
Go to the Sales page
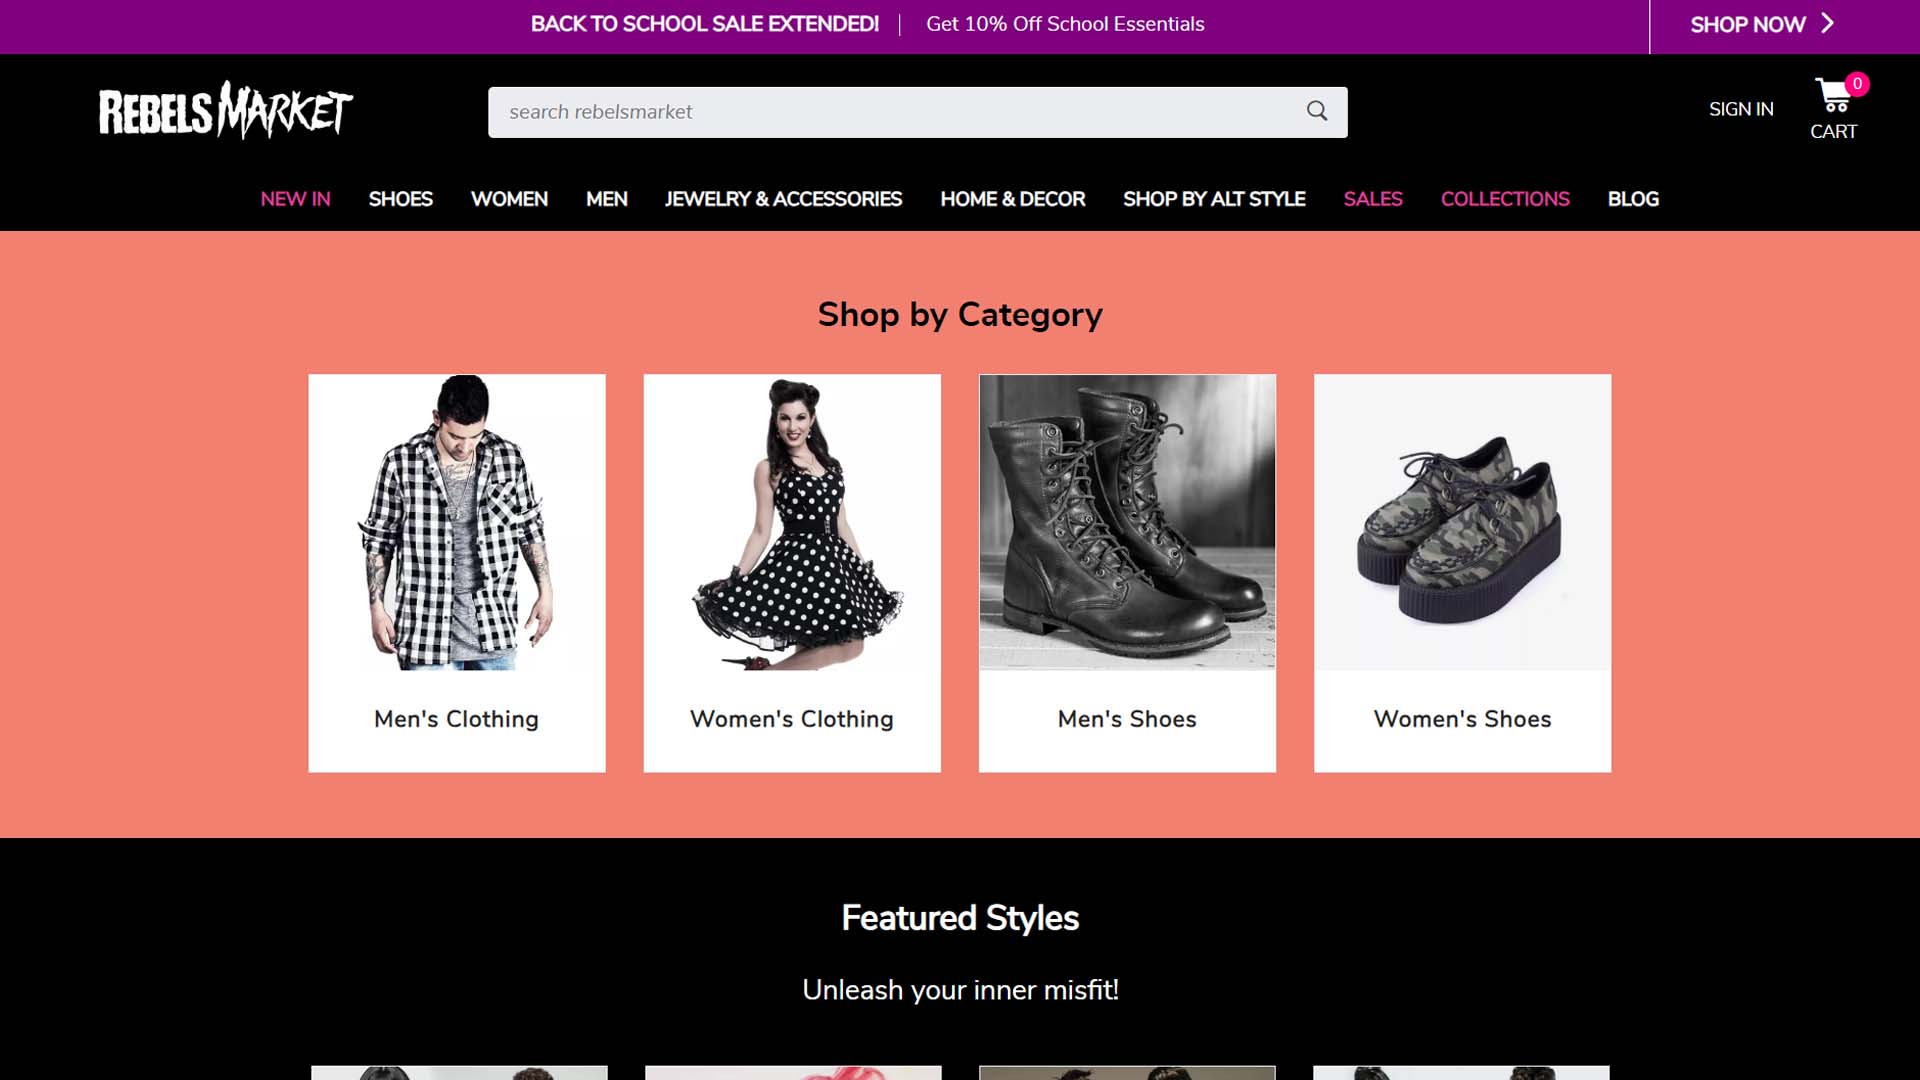click(x=1372, y=199)
